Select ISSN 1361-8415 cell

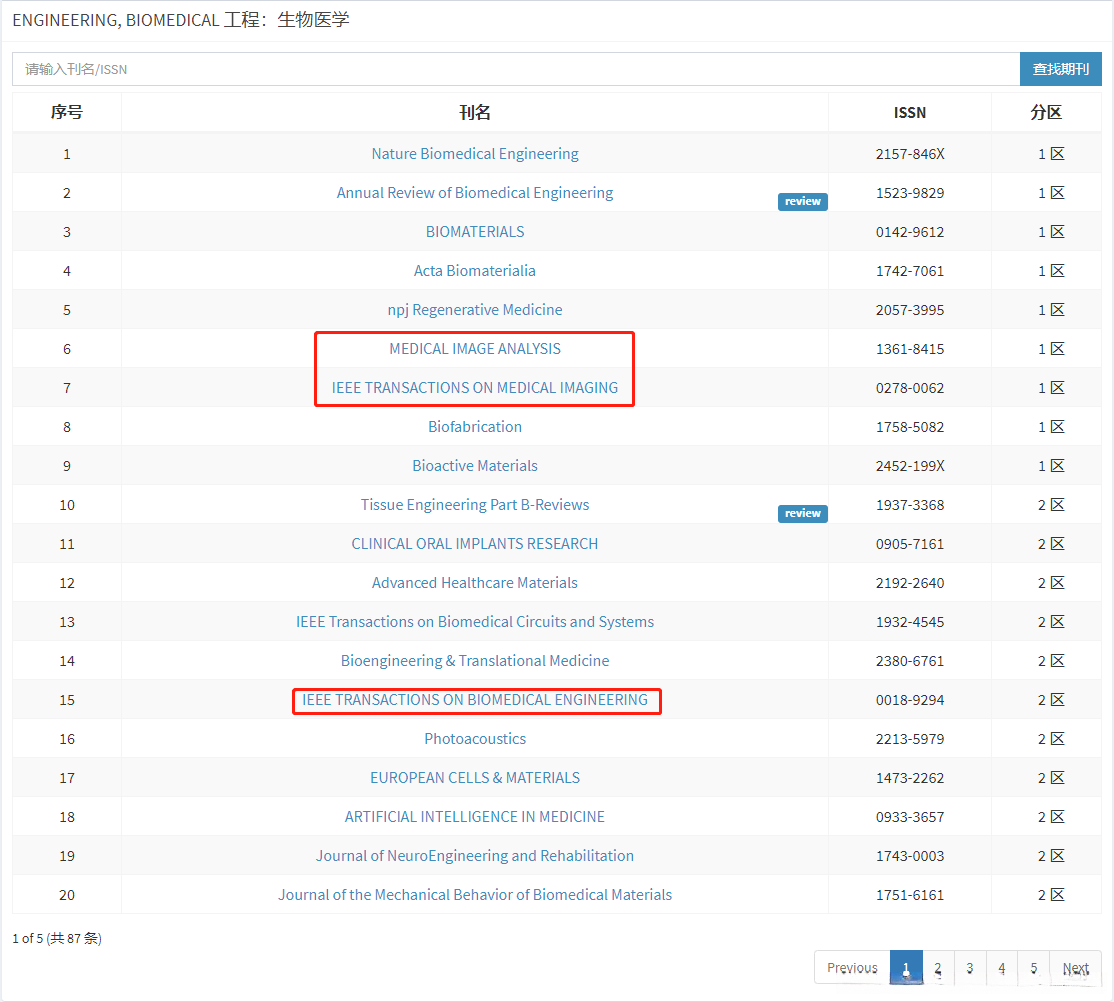[910, 349]
